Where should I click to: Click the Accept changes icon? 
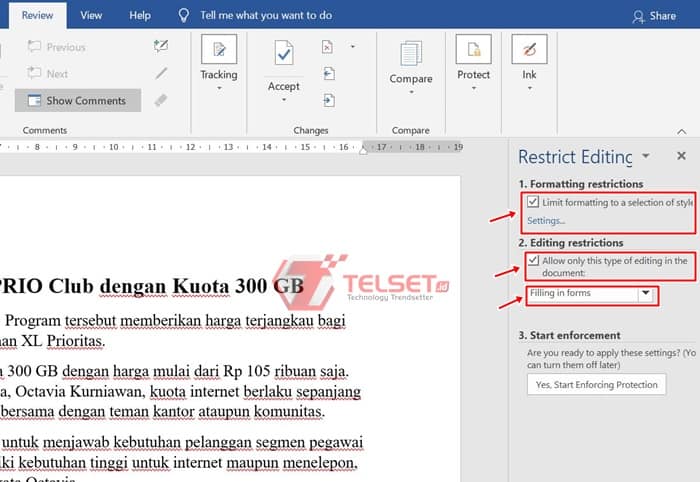coord(283,52)
